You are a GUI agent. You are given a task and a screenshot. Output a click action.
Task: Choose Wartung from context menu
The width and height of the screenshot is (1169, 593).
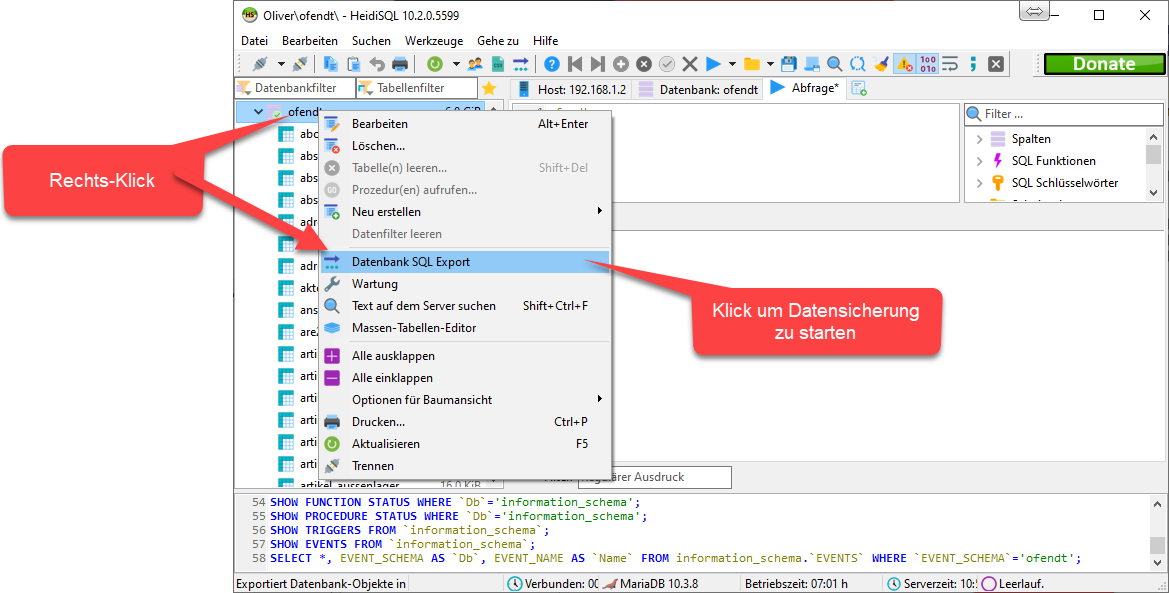(x=465, y=284)
